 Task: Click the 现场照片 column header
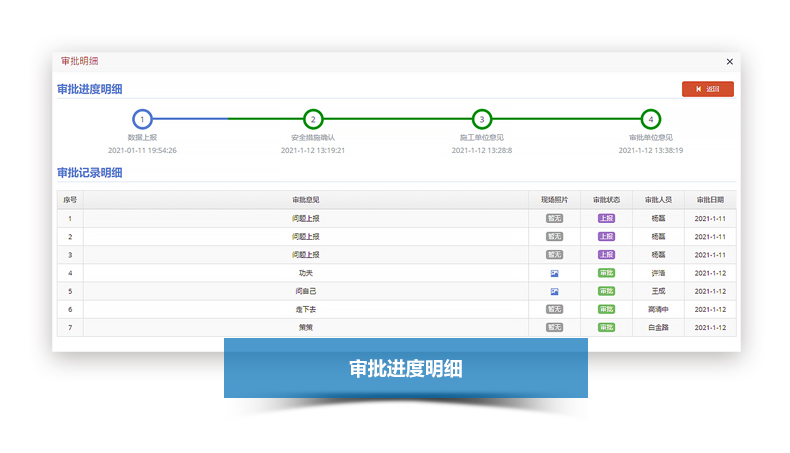click(x=554, y=200)
